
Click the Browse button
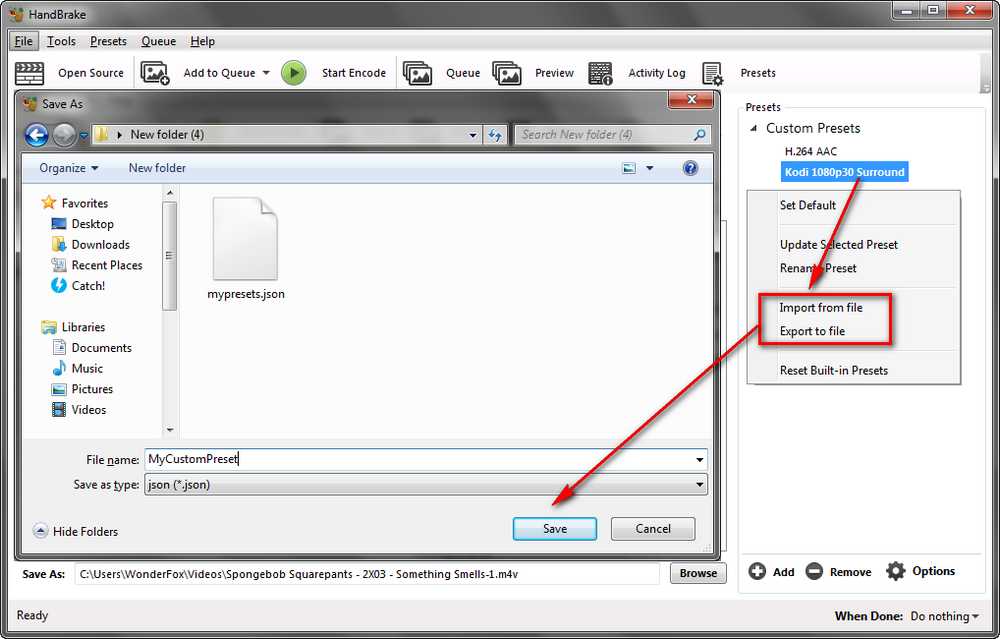698,573
